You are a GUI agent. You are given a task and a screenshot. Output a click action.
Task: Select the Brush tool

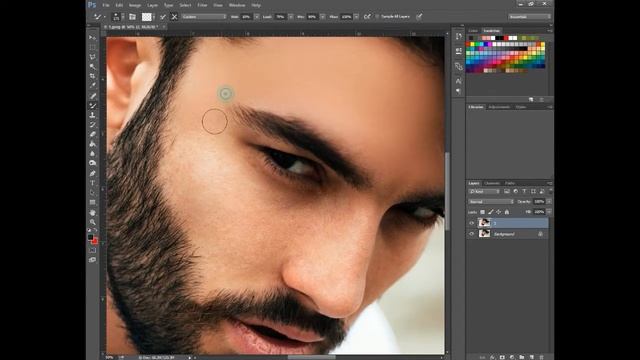[93, 106]
